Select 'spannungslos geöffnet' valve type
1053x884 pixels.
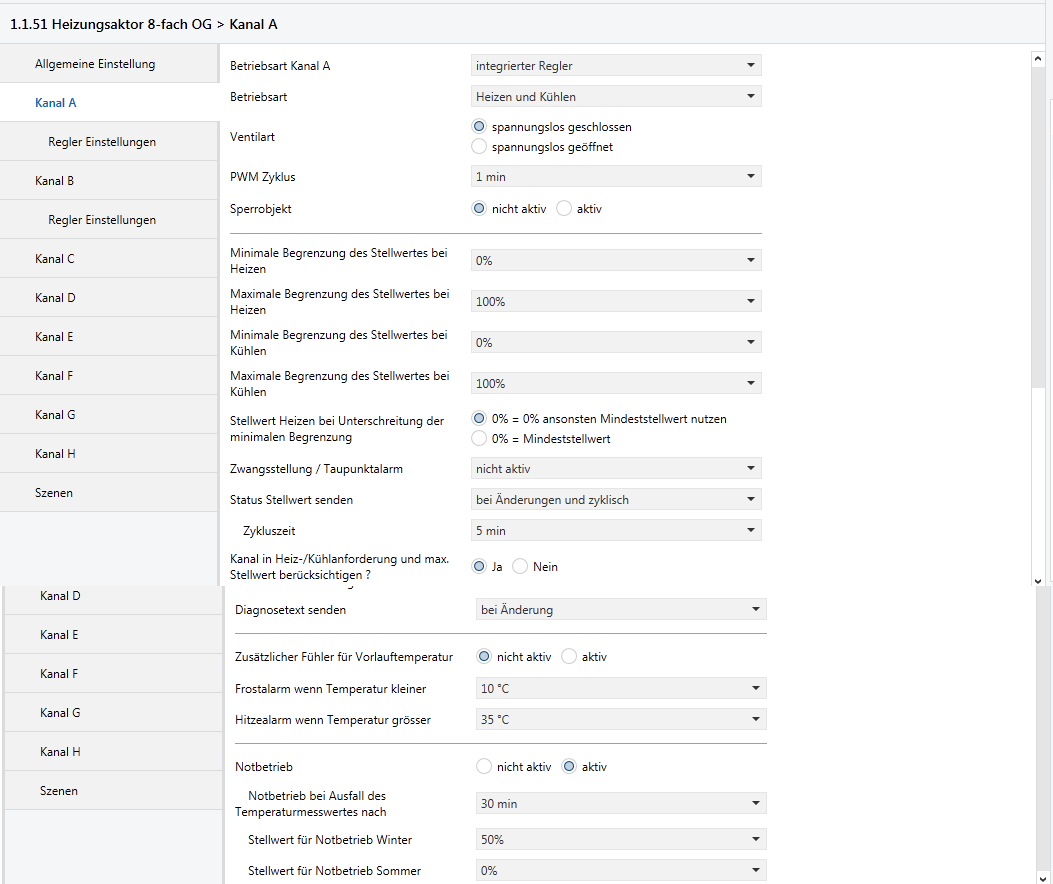click(x=479, y=147)
